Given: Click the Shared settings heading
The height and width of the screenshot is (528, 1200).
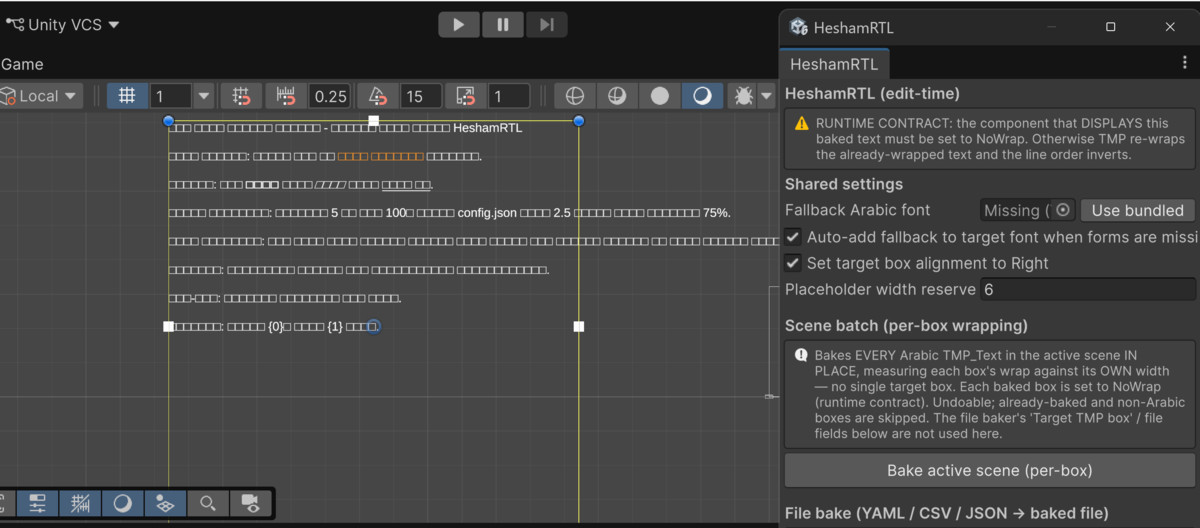Looking at the screenshot, I should [x=844, y=184].
